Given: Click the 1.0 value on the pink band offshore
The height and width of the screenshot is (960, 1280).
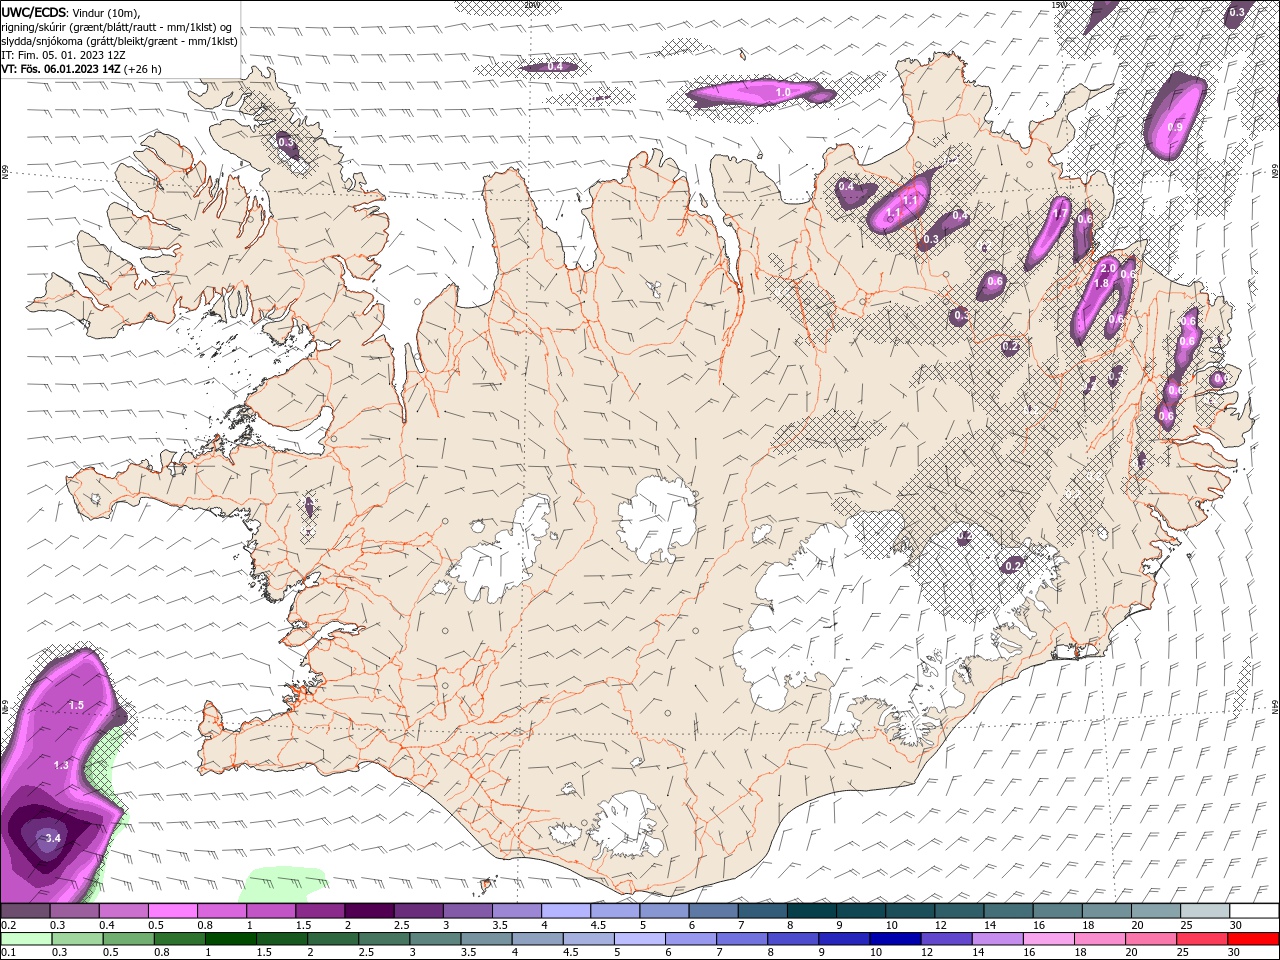Looking at the screenshot, I should coord(783,92).
